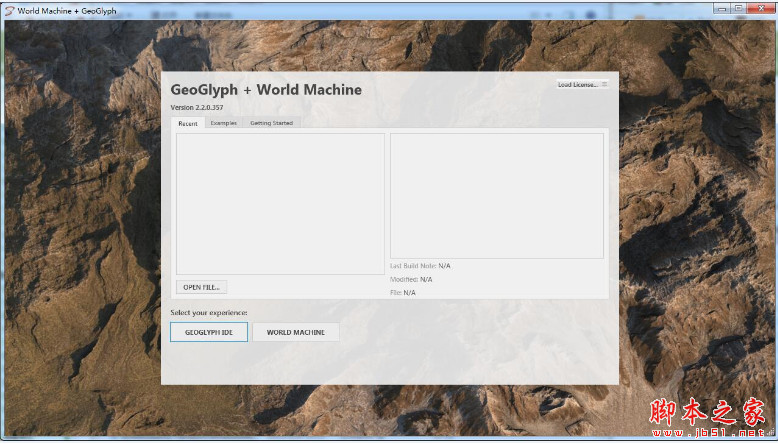The width and height of the screenshot is (778, 444).
Task: Click the World Machine app icon in title bar
Action: pyautogui.click(x=9, y=10)
